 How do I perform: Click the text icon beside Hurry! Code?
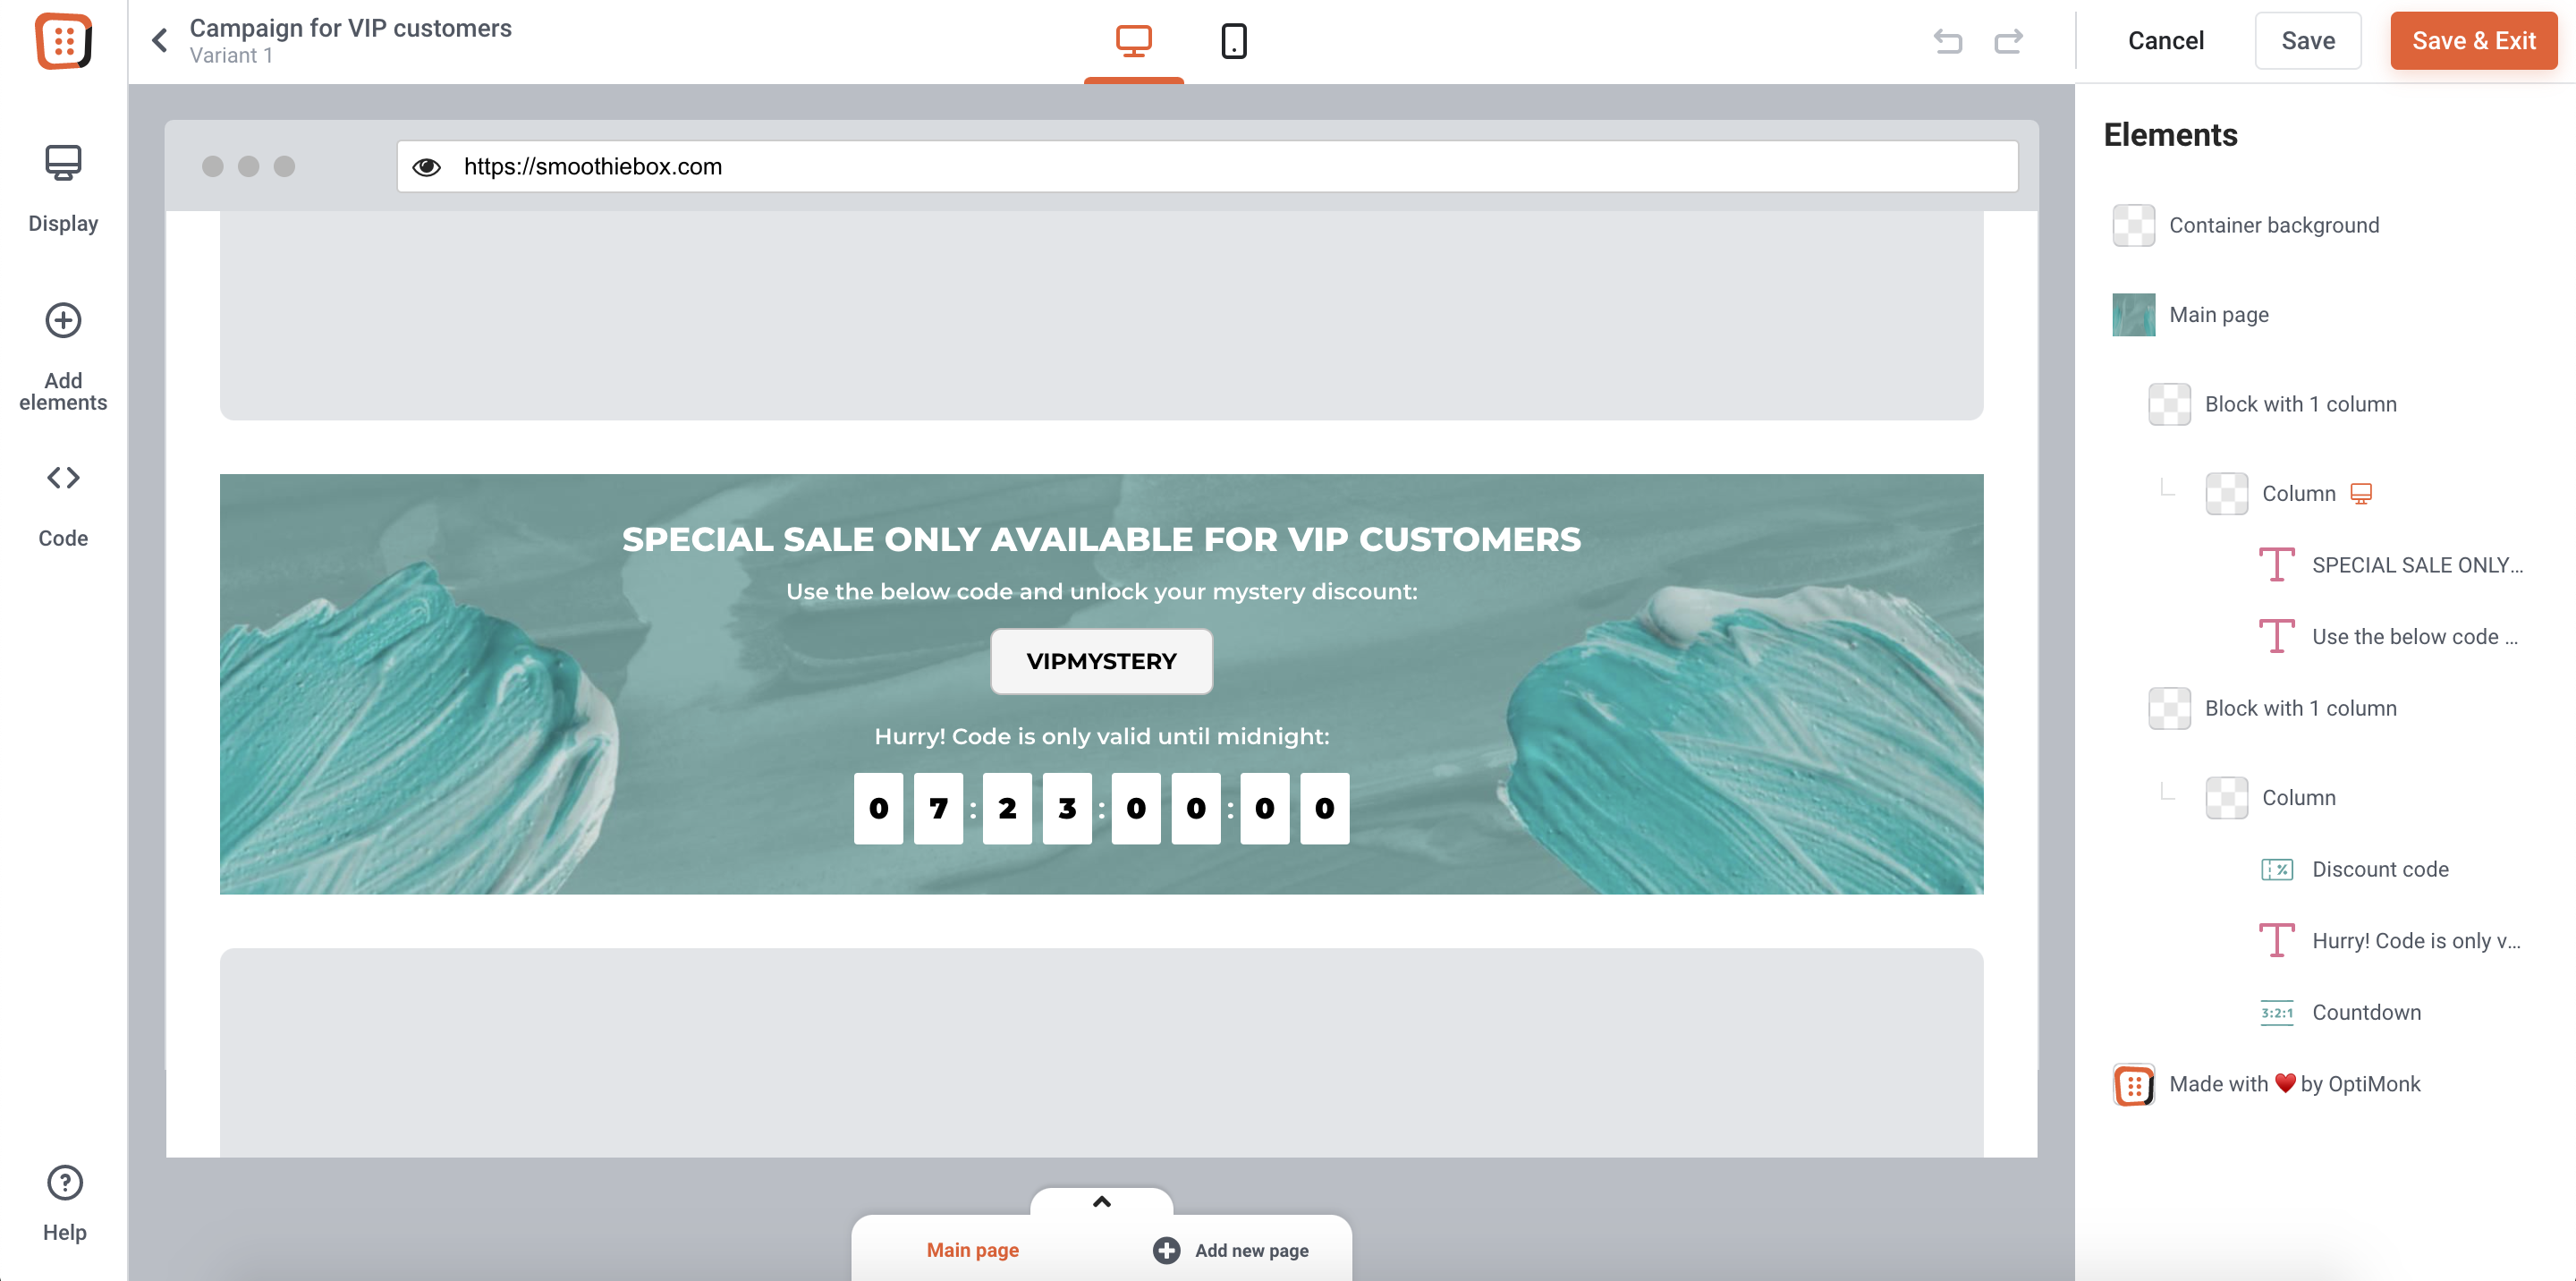pos(2276,941)
